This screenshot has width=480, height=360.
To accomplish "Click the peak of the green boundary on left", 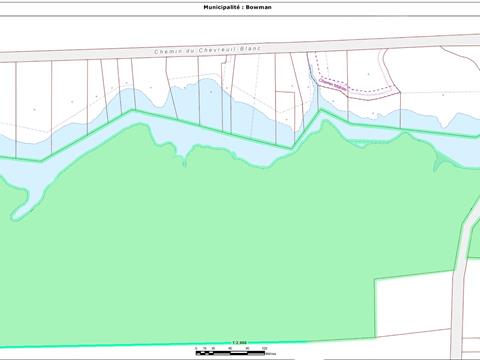I will coord(132,110).
